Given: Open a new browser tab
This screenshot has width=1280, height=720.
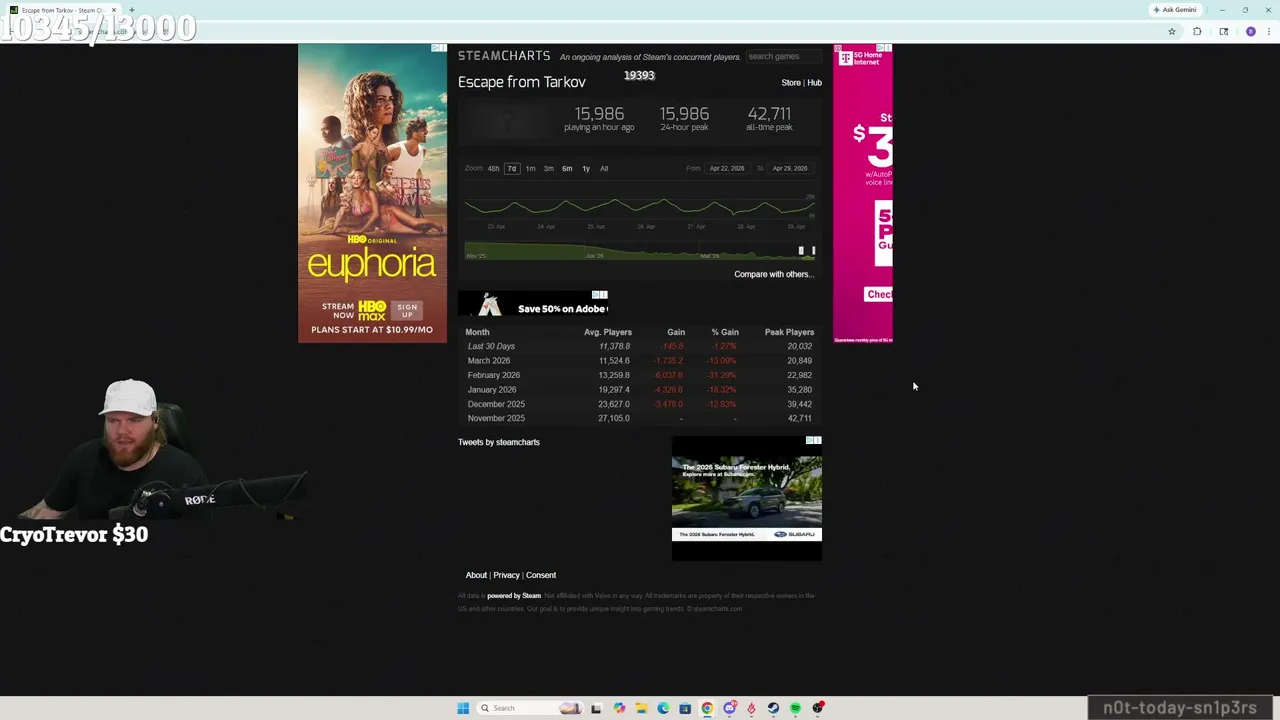Looking at the screenshot, I should click(131, 10).
